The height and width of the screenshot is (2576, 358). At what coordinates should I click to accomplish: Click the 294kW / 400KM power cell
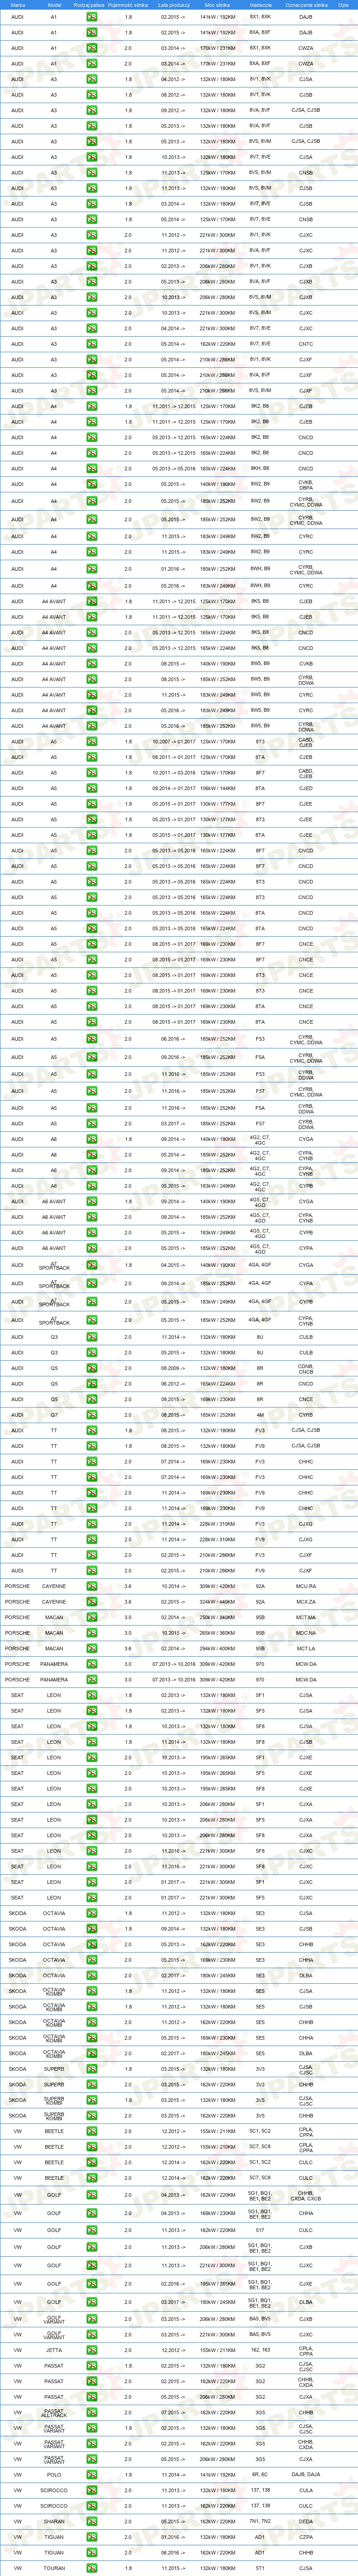(218, 1649)
